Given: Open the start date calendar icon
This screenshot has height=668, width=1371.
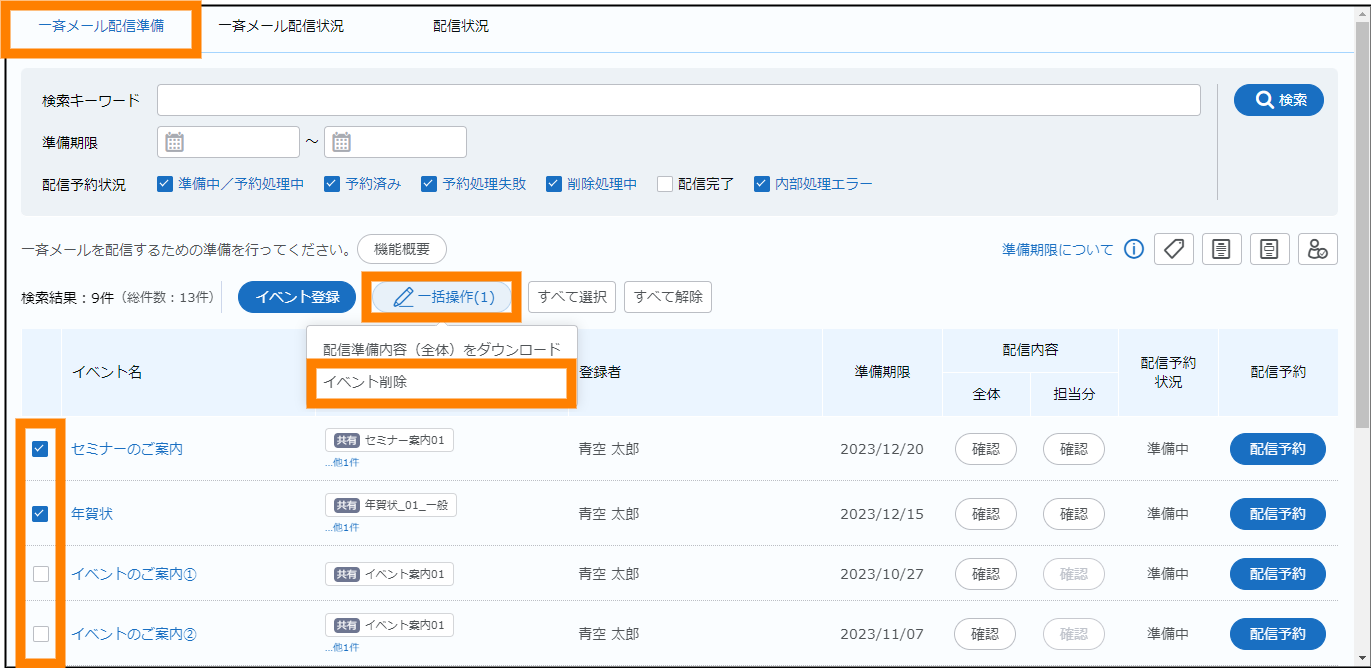Looking at the screenshot, I should tap(174, 142).
